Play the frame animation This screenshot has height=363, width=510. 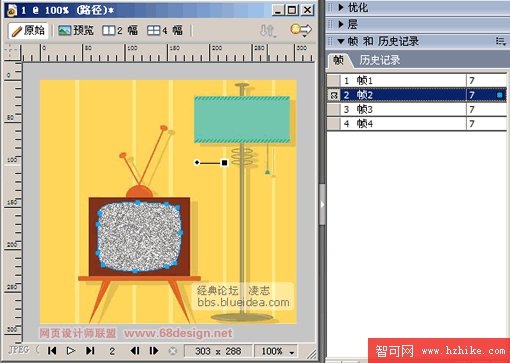coord(71,351)
